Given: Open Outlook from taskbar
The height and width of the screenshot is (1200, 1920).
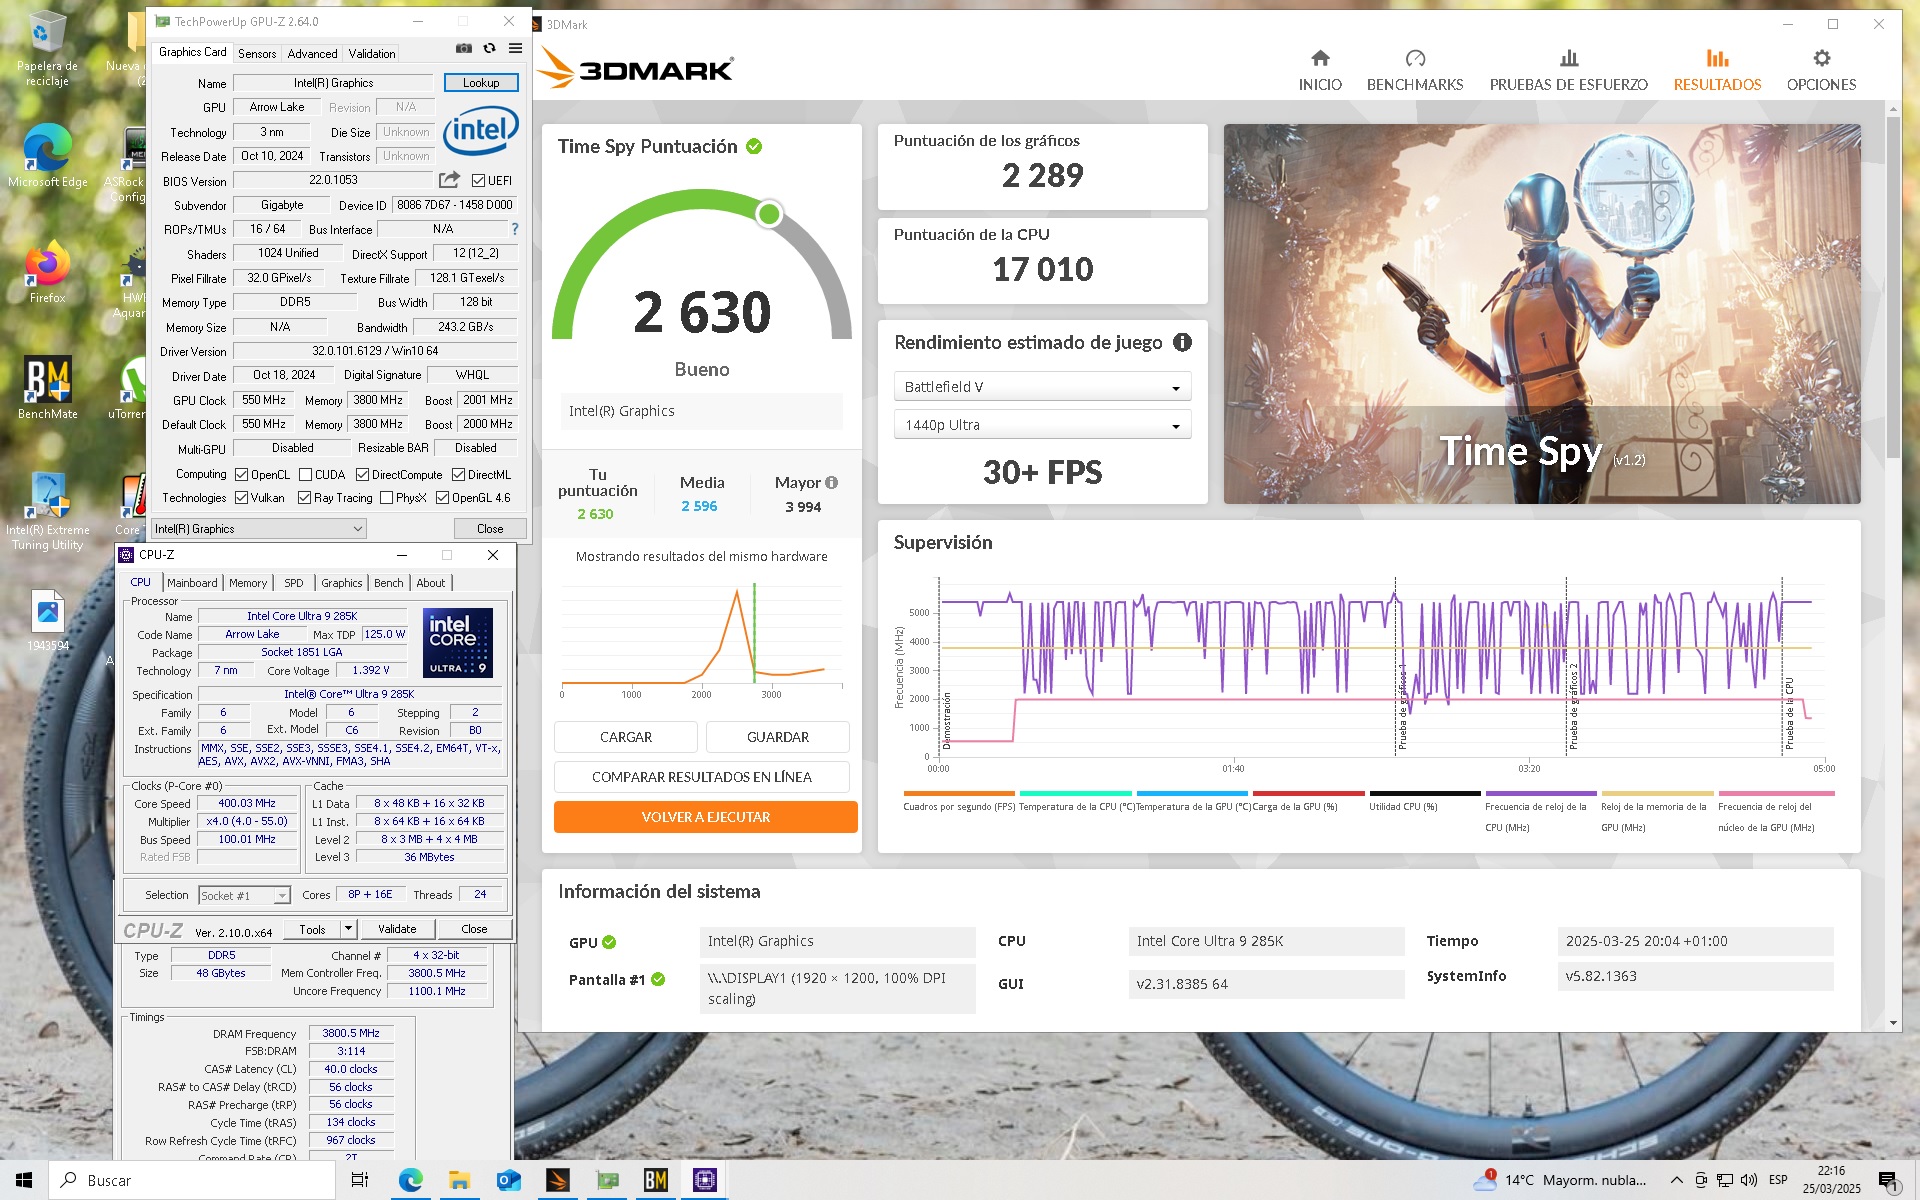Looking at the screenshot, I should (508, 1180).
